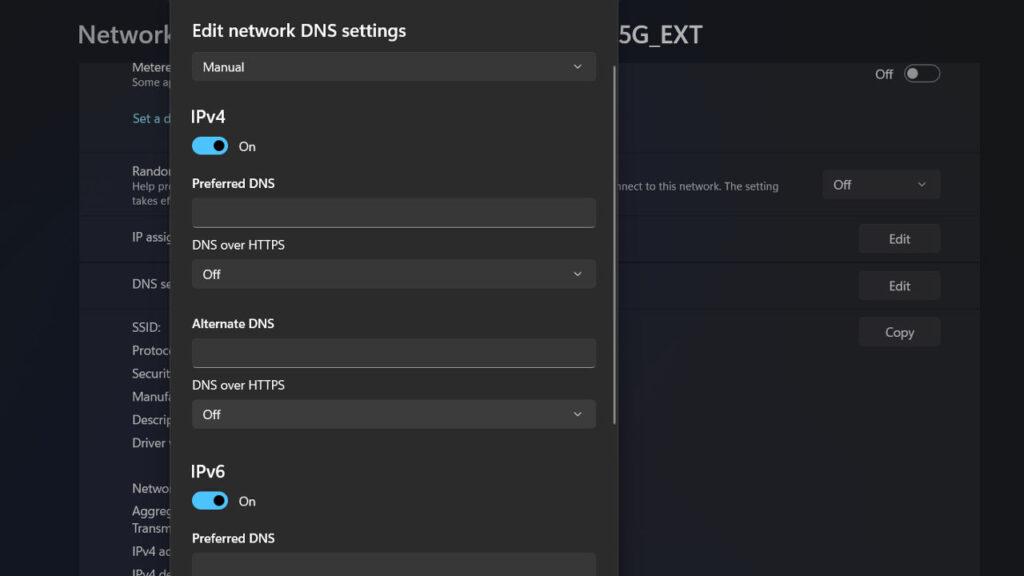Open the Off dropdown for random hardware addresses

coord(880,184)
